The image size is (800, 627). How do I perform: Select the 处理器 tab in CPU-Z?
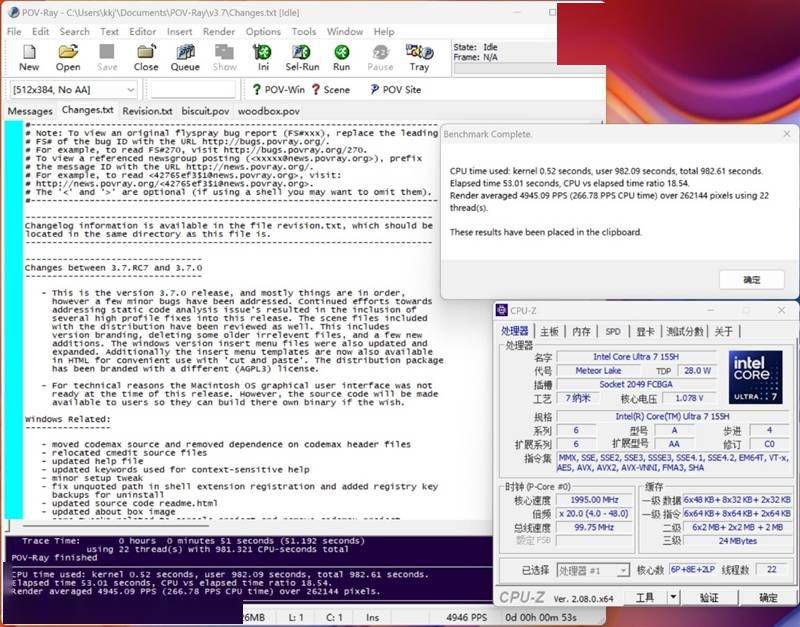(x=514, y=331)
